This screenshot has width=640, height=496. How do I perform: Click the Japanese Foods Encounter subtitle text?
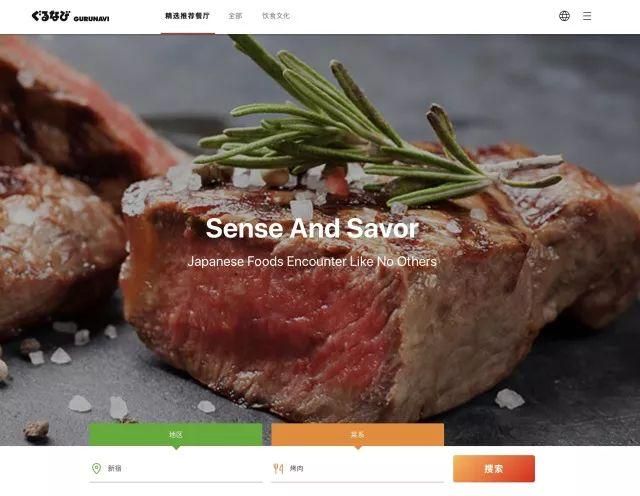click(312, 261)
